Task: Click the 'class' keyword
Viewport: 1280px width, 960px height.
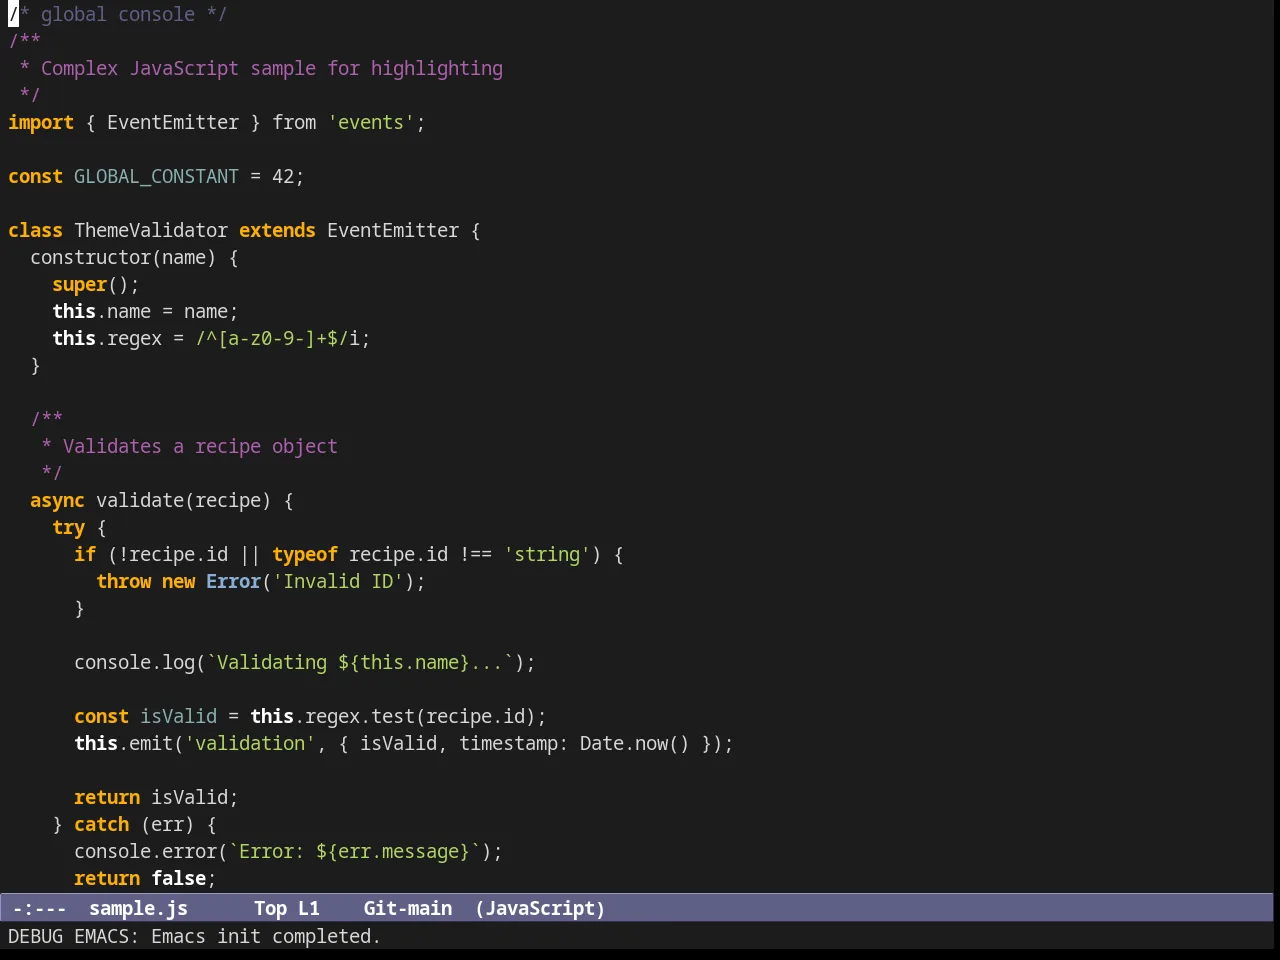Action: (x=35, y=230)
